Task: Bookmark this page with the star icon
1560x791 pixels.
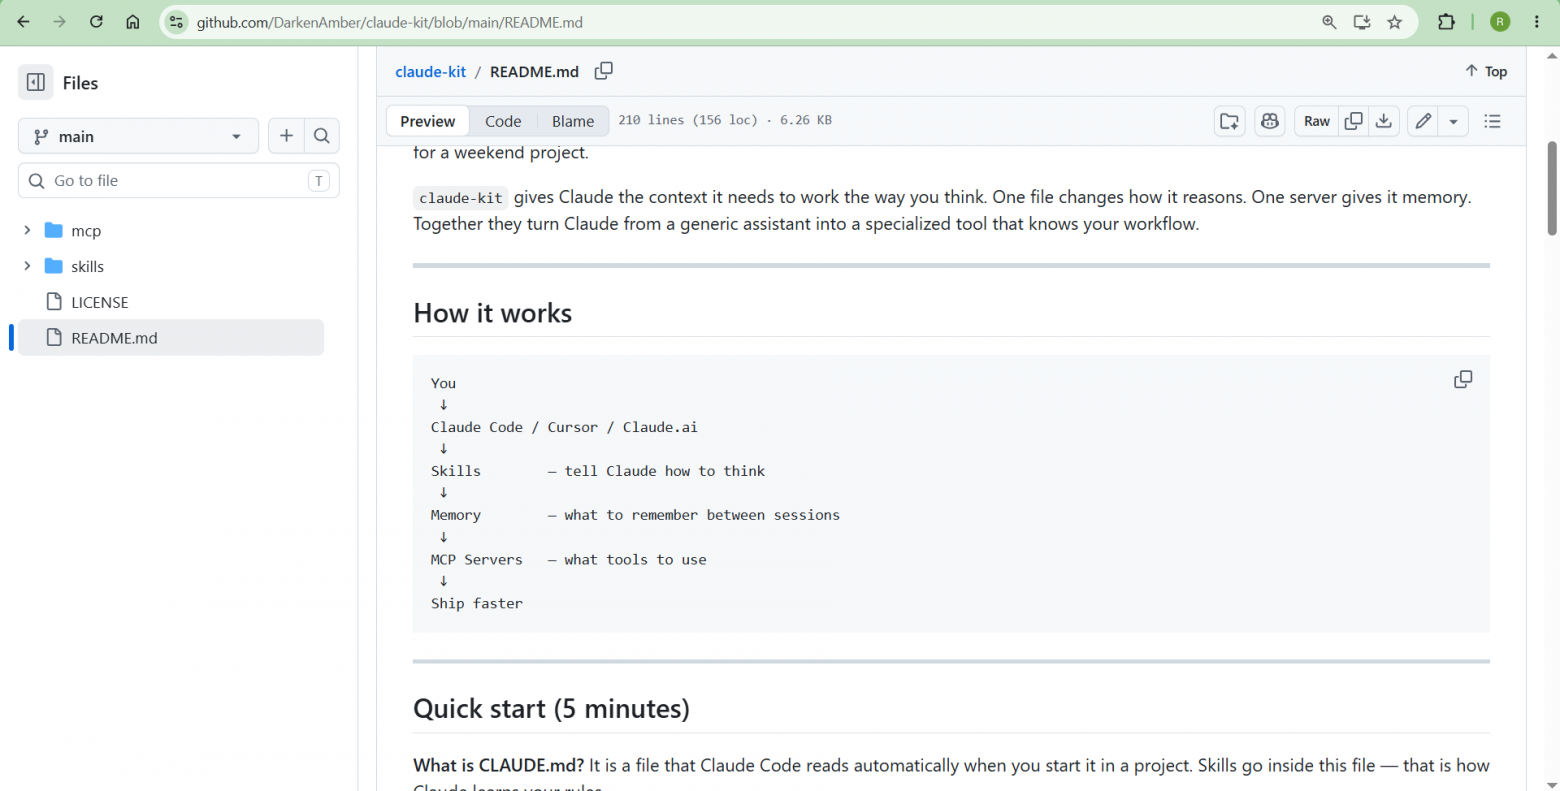Action: tap(1395, 22)
